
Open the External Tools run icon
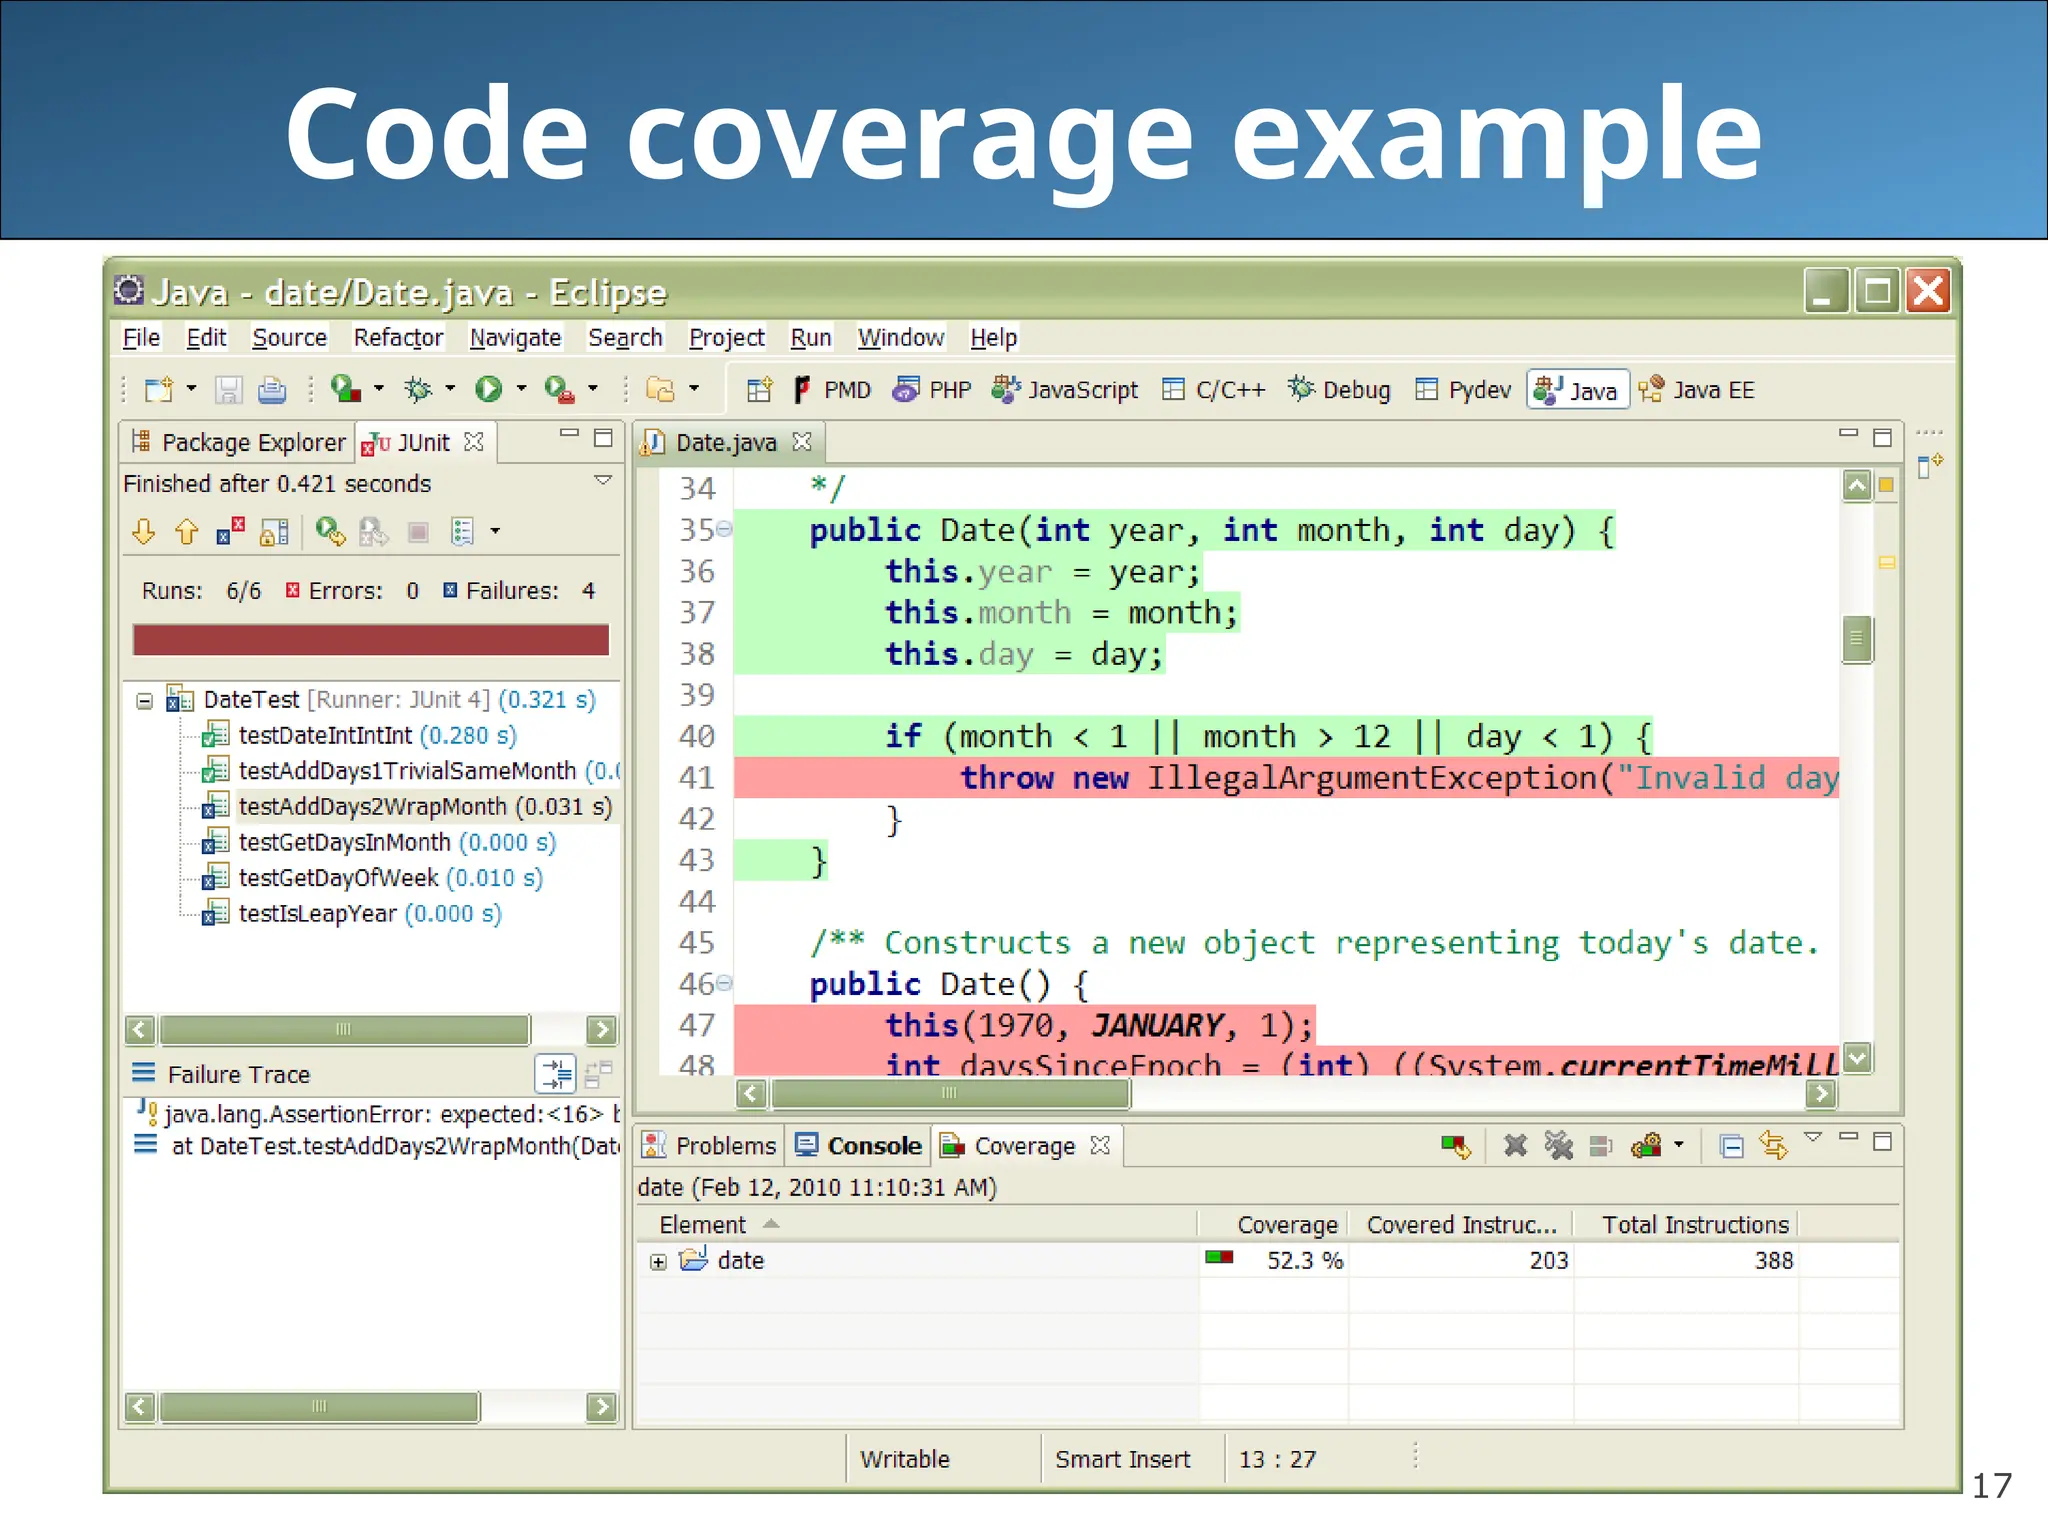(559, 389)
